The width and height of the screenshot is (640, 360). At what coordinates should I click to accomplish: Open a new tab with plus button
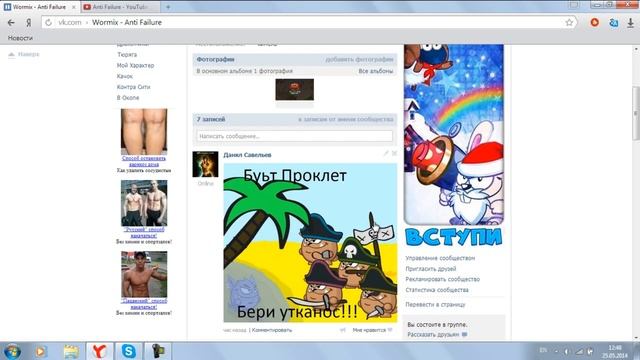click(168, 7)
